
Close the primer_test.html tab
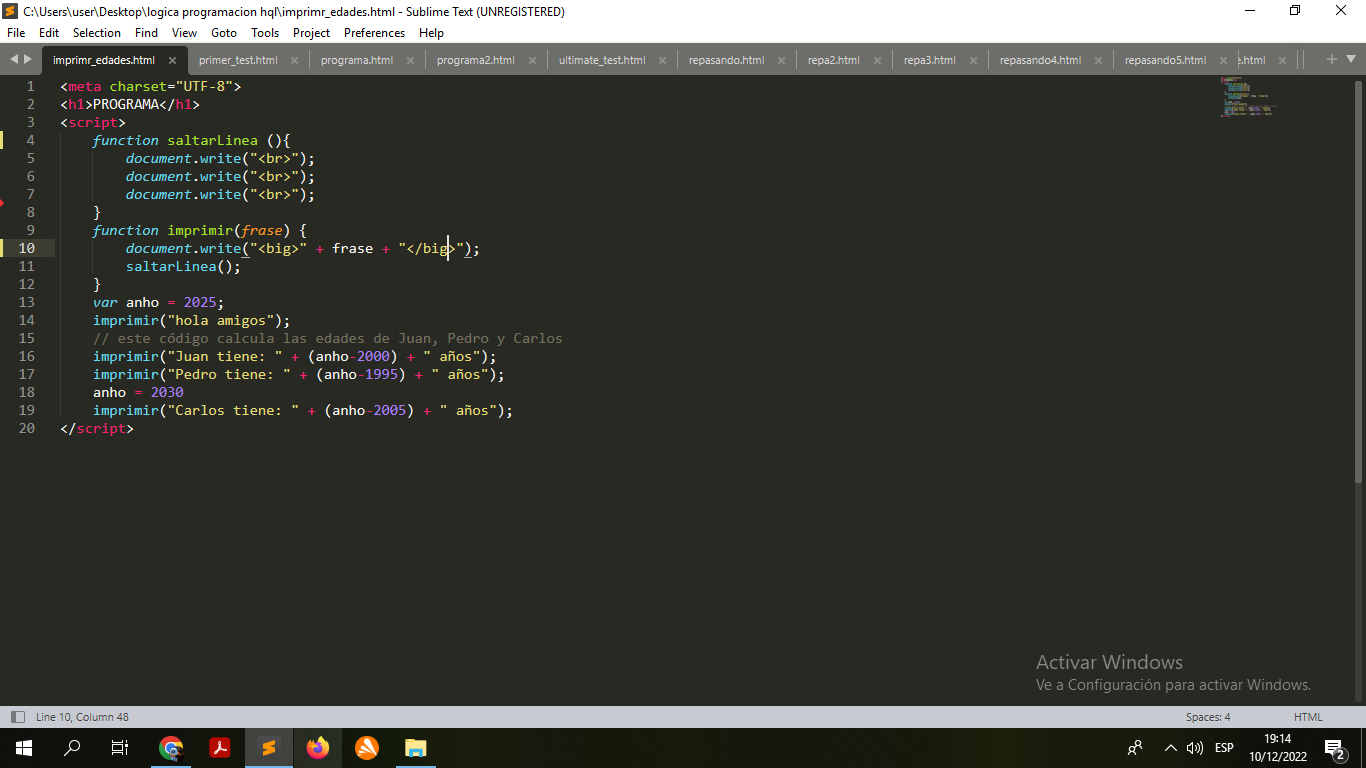(294, 60)
